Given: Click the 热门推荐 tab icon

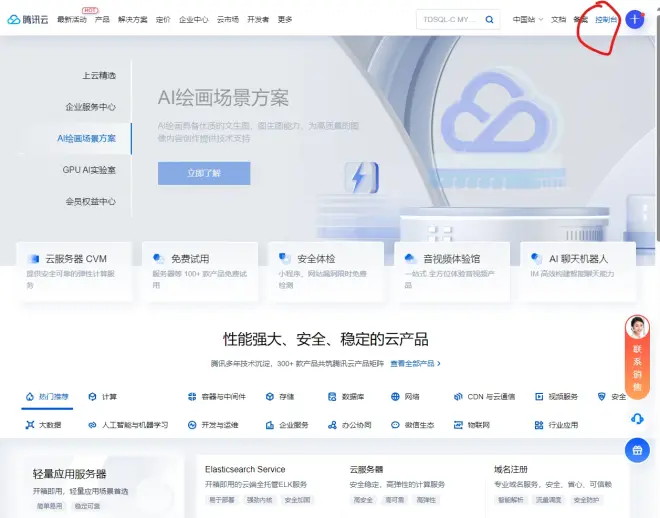Looking at the screenshot, I should 29,396.
